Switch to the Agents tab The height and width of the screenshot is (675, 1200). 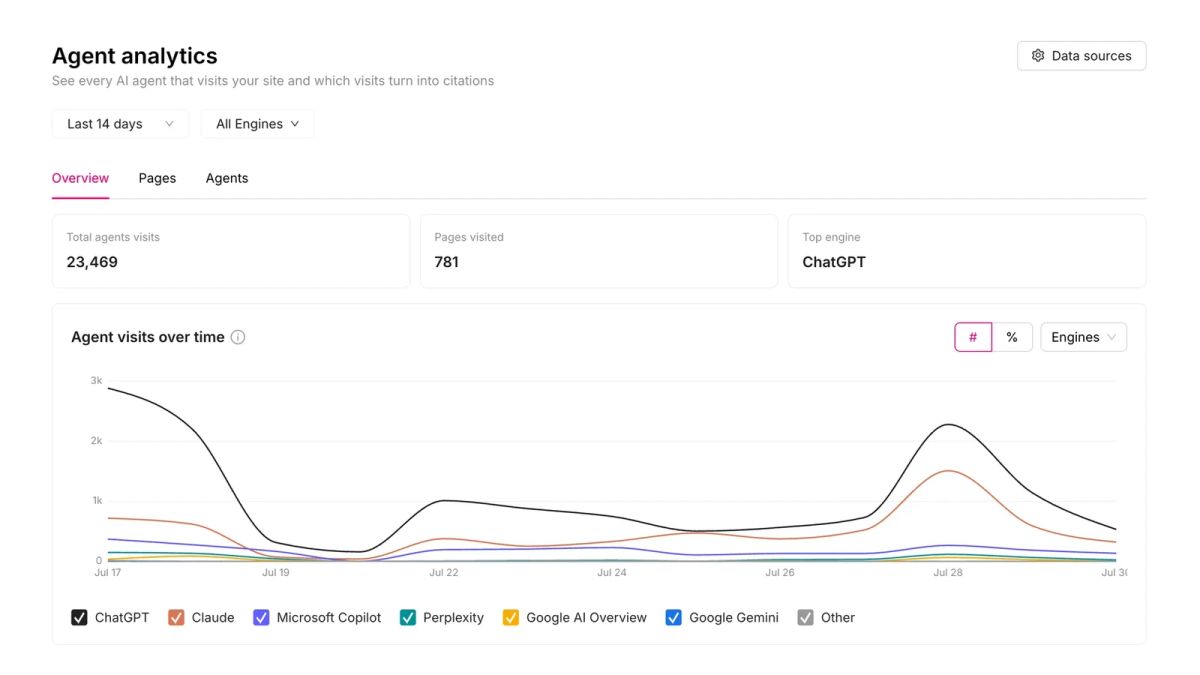pyautogui.click(x=227, y=178)
